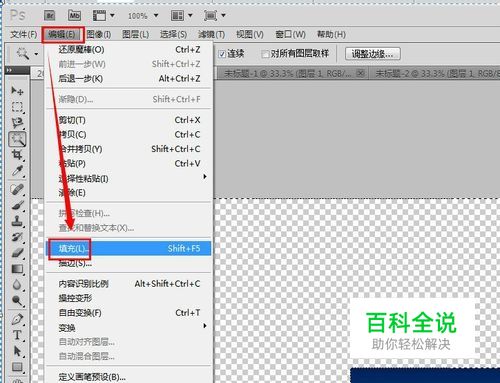This screenshot has height=383, width=500.
Task: Choose 内容识别比例 menu item
Action: coord(129,284)
